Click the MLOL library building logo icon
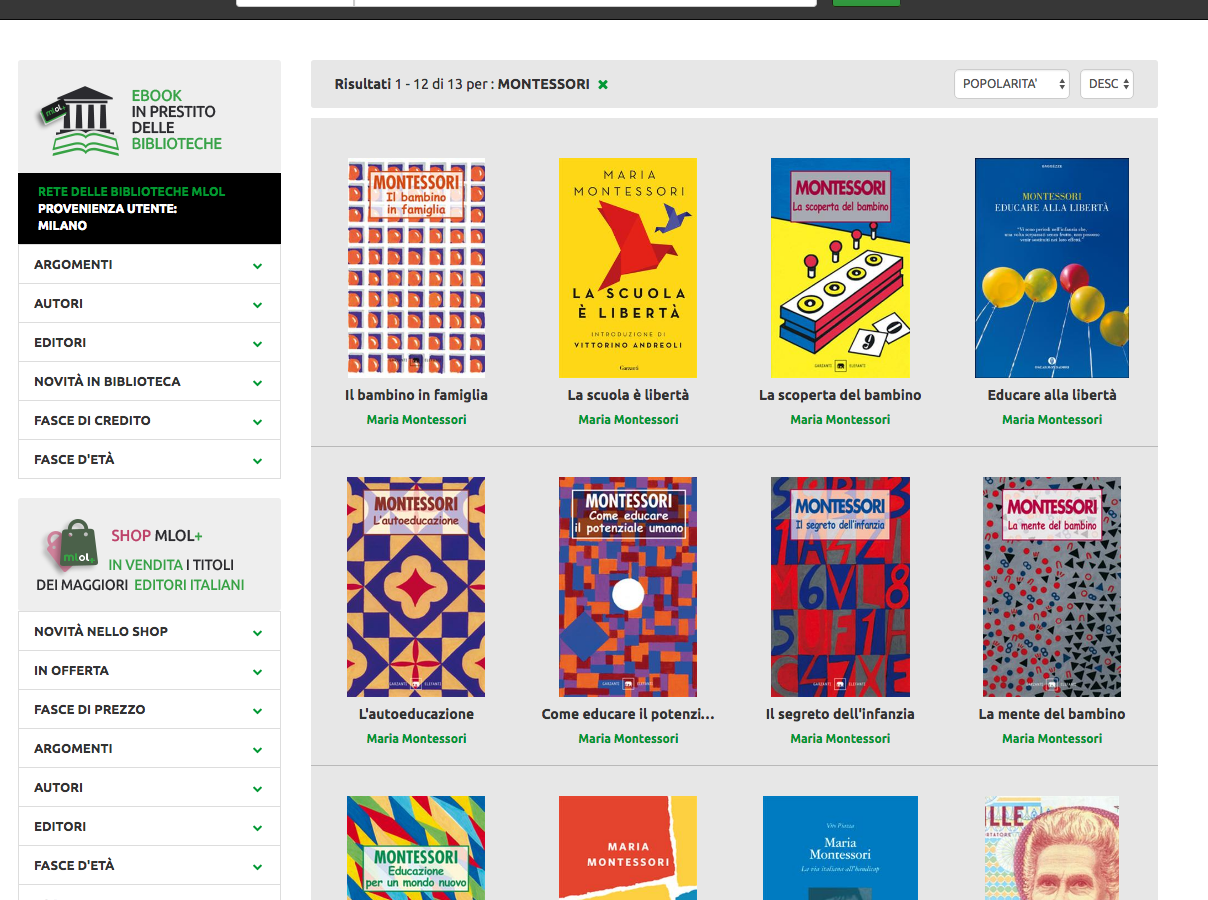Screen dimensions: 1208x900 pyautogui.click(x=78, y=121)
